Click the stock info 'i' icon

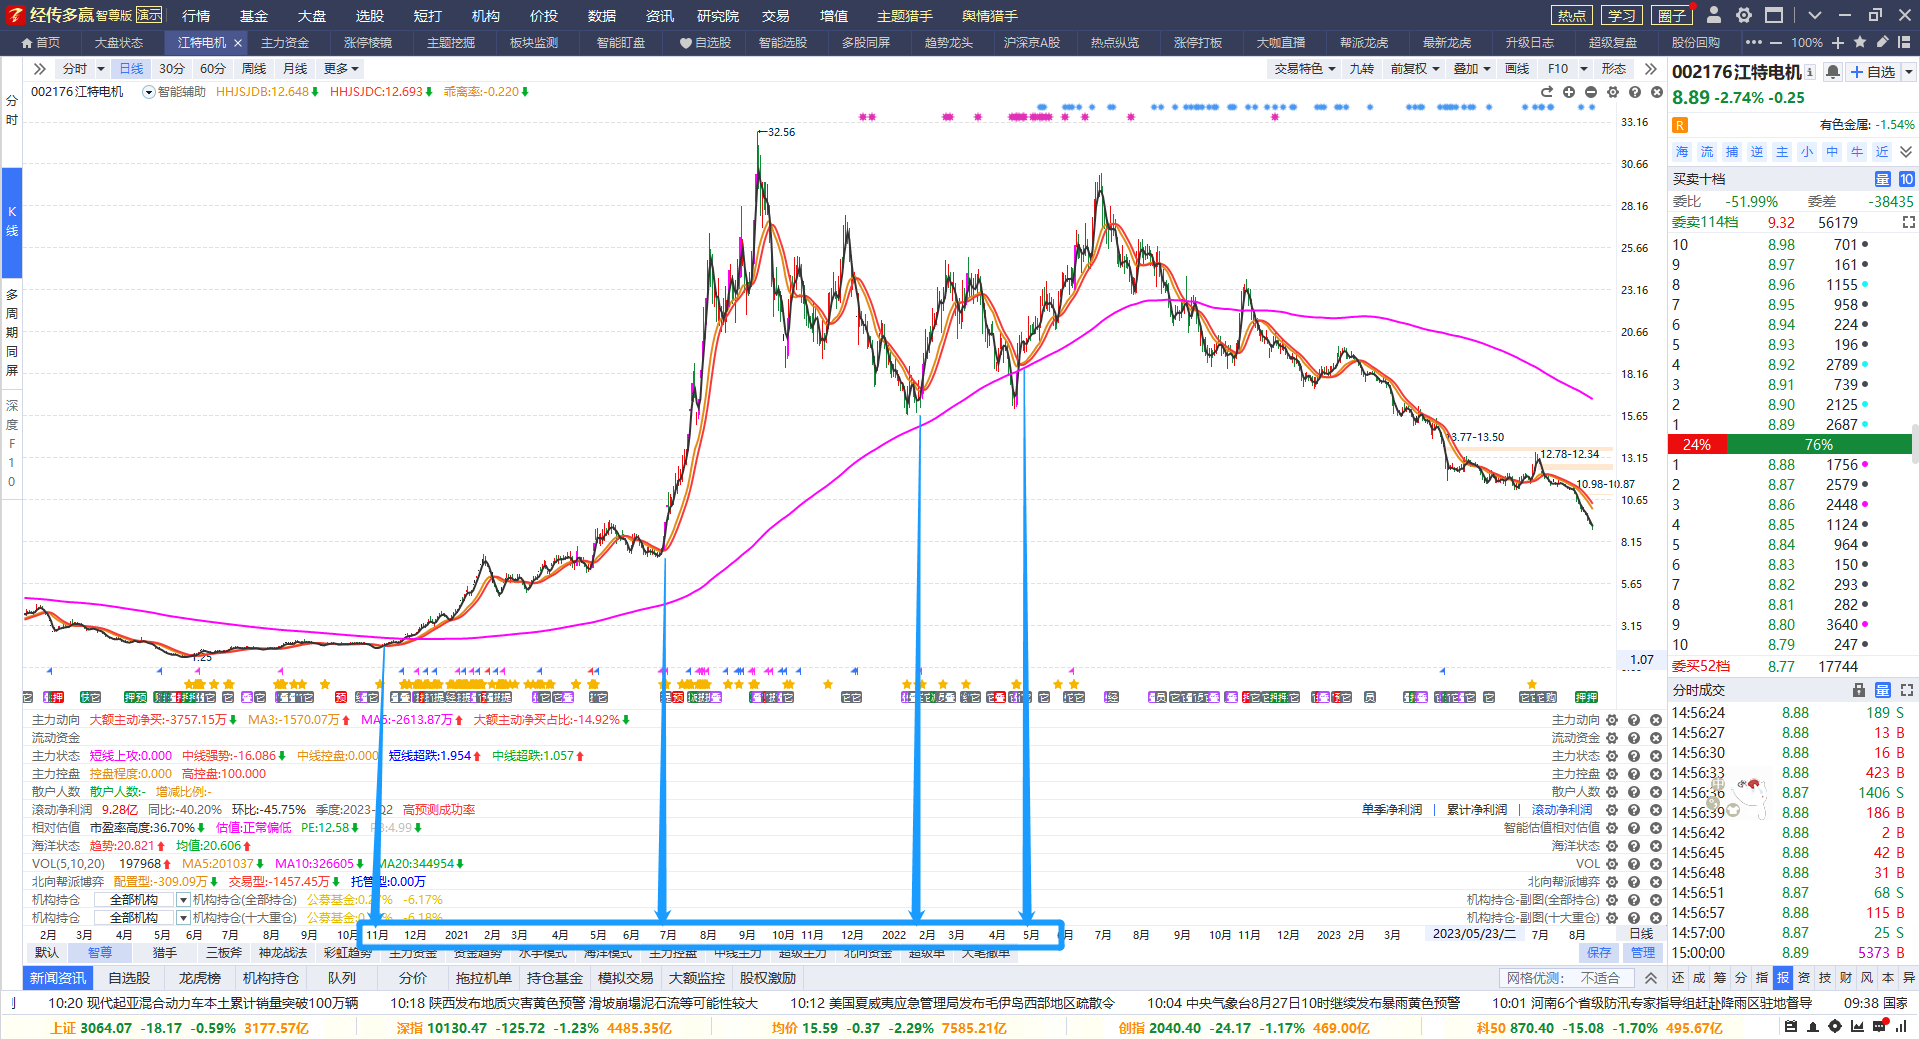click(x=1810, y=72)
